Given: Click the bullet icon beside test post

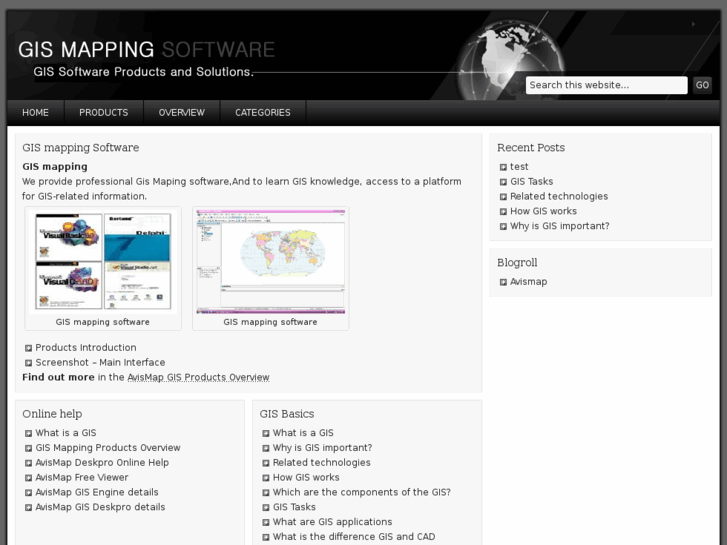Looking at the screenshot, I should [x=503, y=168].
